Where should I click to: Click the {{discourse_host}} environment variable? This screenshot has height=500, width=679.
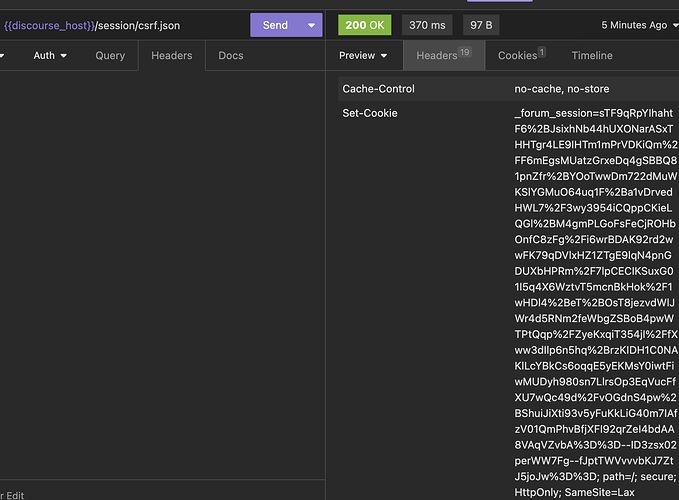49,26
